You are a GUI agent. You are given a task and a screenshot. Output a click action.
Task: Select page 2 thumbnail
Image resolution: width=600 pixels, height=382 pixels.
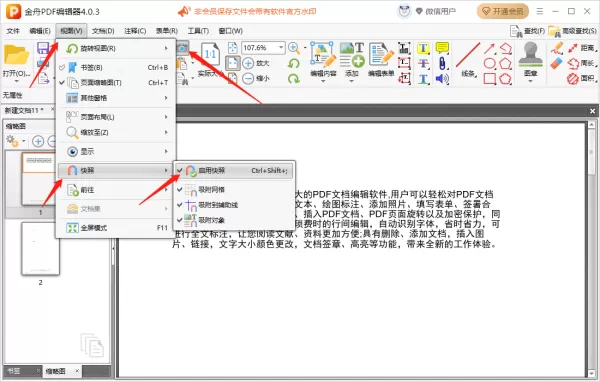click(x=41, y=248)
